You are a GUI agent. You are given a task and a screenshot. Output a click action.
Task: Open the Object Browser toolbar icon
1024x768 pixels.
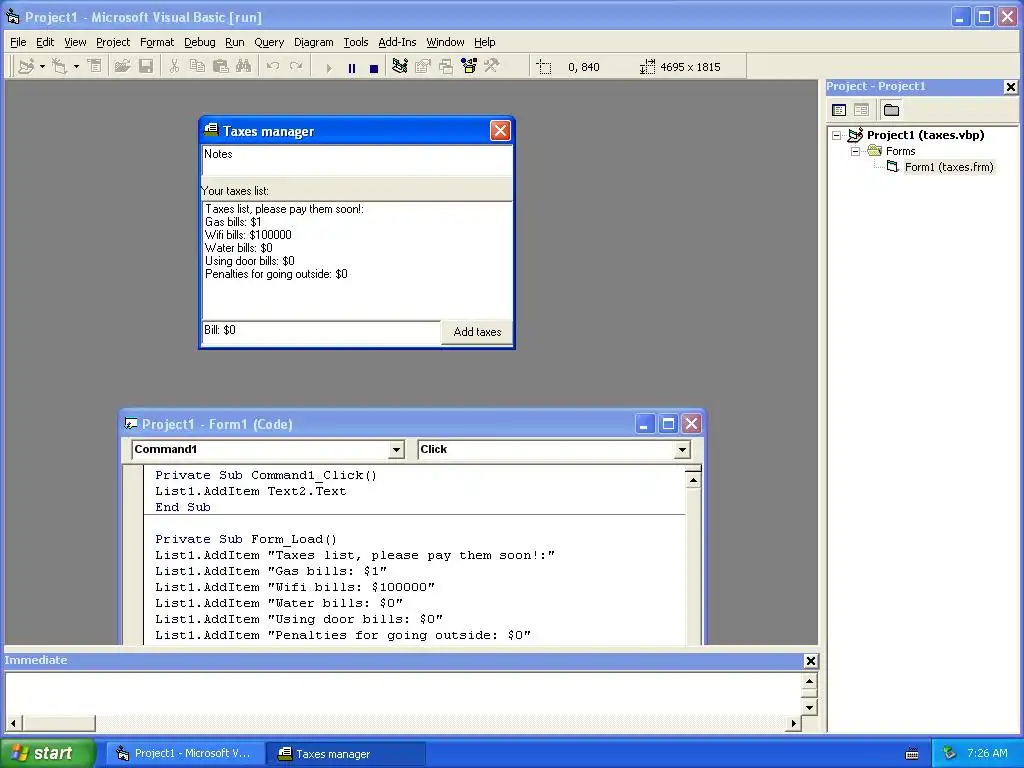pos(469,66)
